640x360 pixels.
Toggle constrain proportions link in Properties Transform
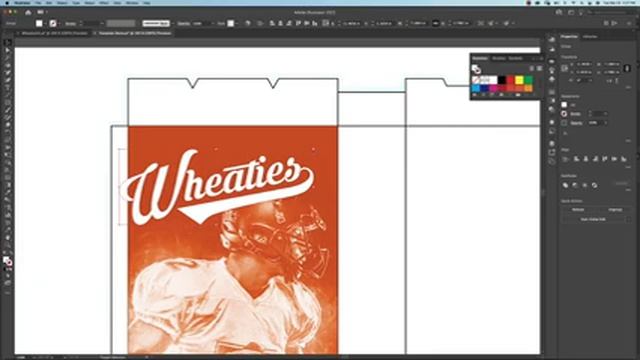tap(627, 68)
